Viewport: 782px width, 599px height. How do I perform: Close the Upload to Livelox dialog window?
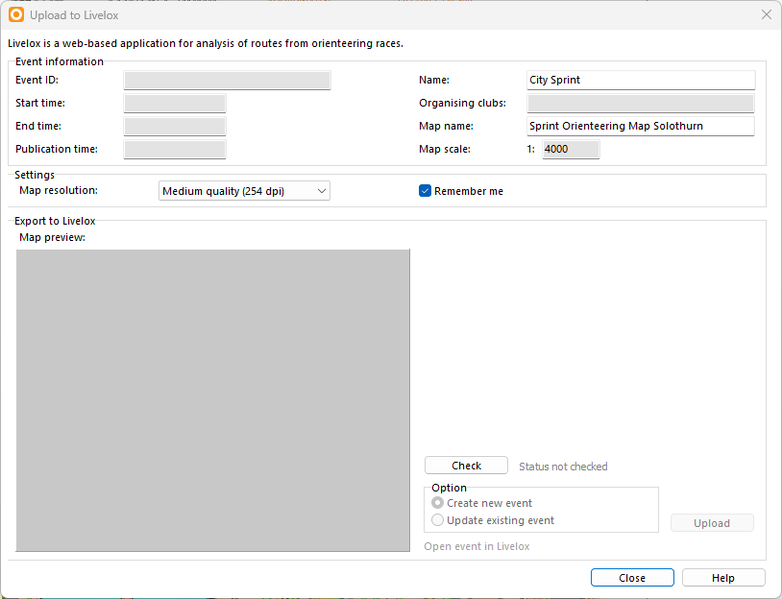coord(766,15)
